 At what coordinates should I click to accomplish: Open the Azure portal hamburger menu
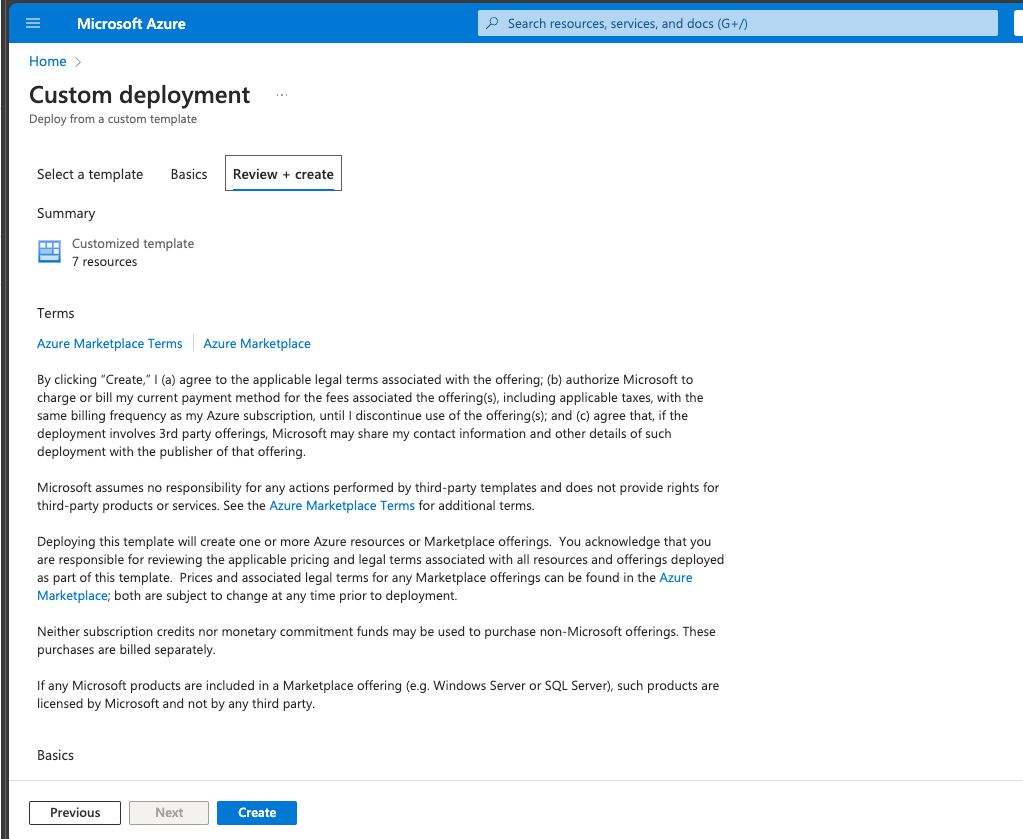[x=33, y=23]
